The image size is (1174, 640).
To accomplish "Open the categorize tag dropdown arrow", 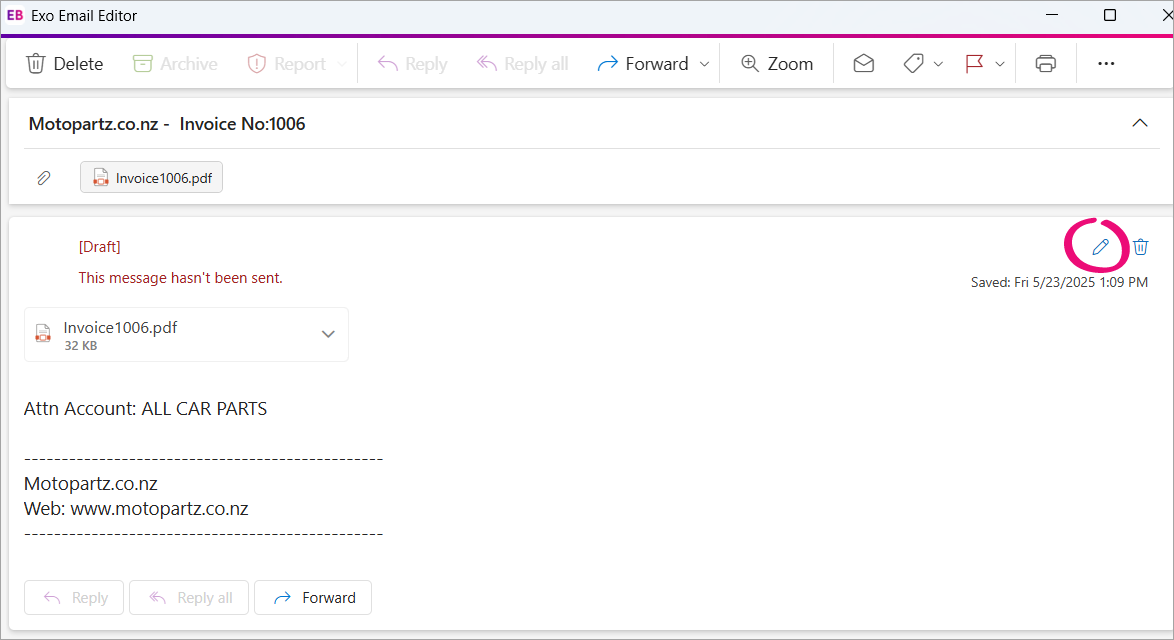I will (x=938, y=64).
